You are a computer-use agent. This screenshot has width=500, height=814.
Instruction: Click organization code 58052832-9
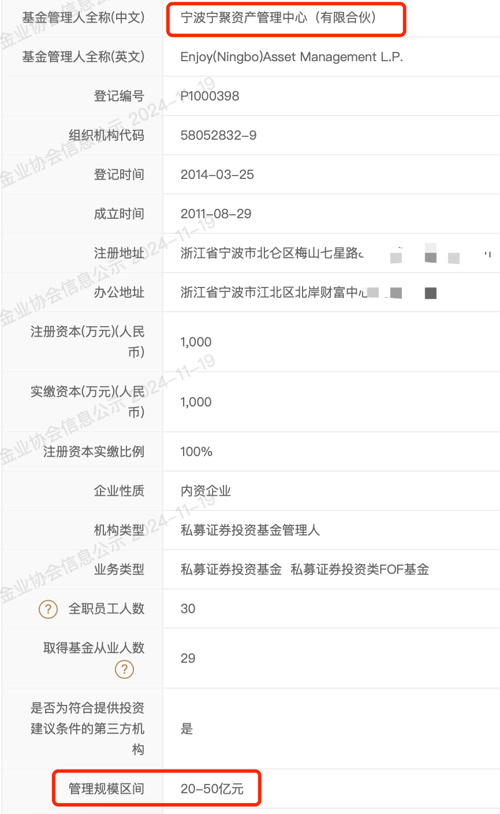(x=218, y=135)
